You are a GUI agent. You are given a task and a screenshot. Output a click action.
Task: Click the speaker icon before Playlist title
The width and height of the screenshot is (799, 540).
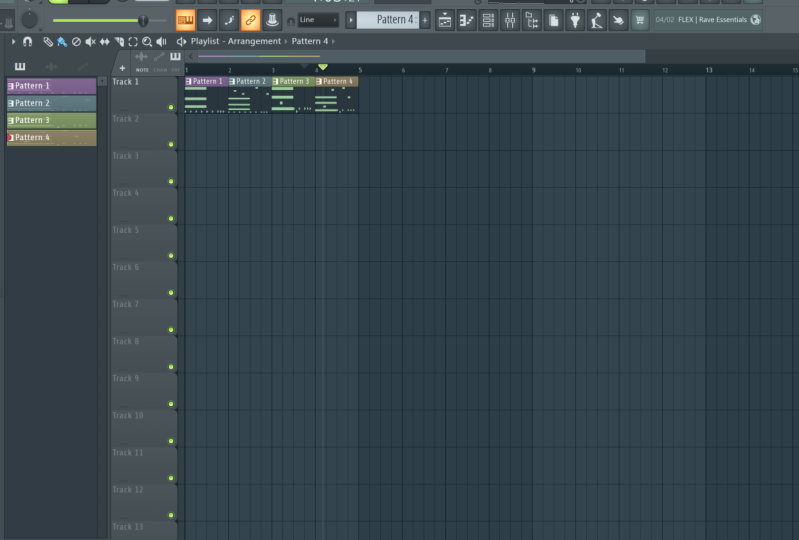(x=181, y=41)
